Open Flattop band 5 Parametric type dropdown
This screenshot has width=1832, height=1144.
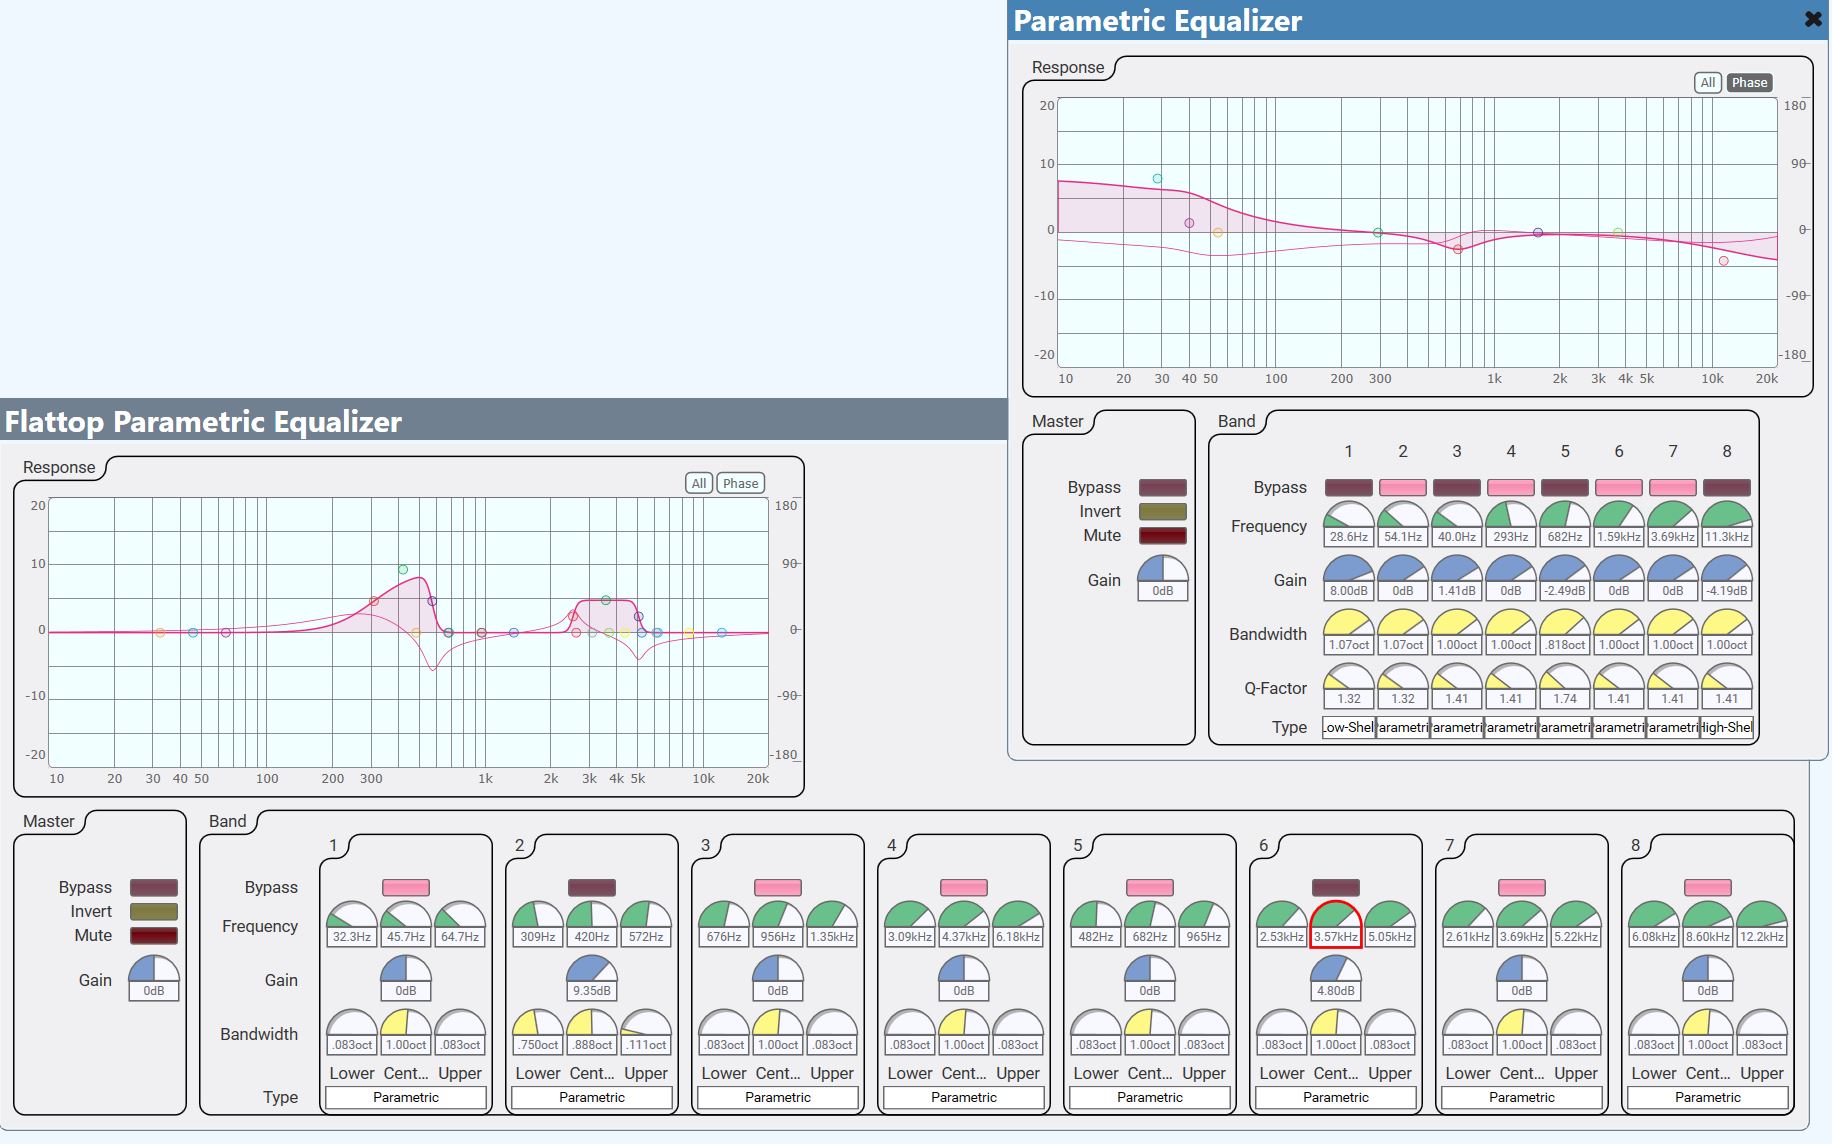pyautogui.click(x=1150, y=1097)
